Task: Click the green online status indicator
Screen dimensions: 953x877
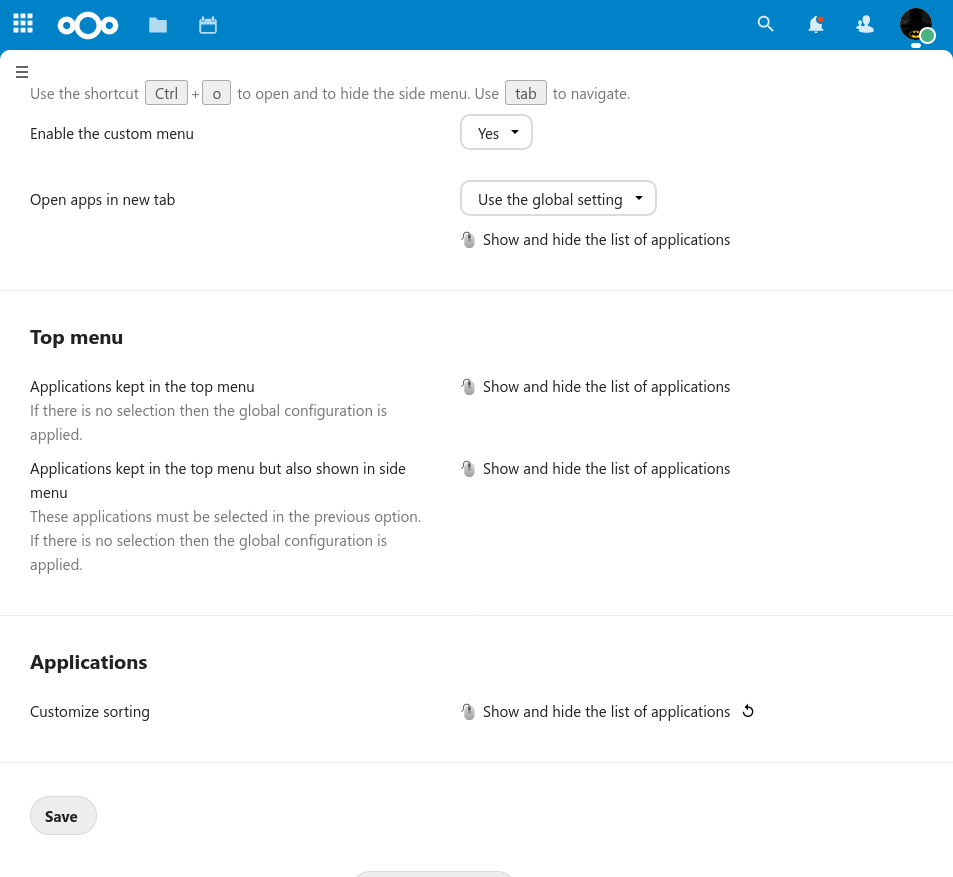Action: click(x=928, y=36)
